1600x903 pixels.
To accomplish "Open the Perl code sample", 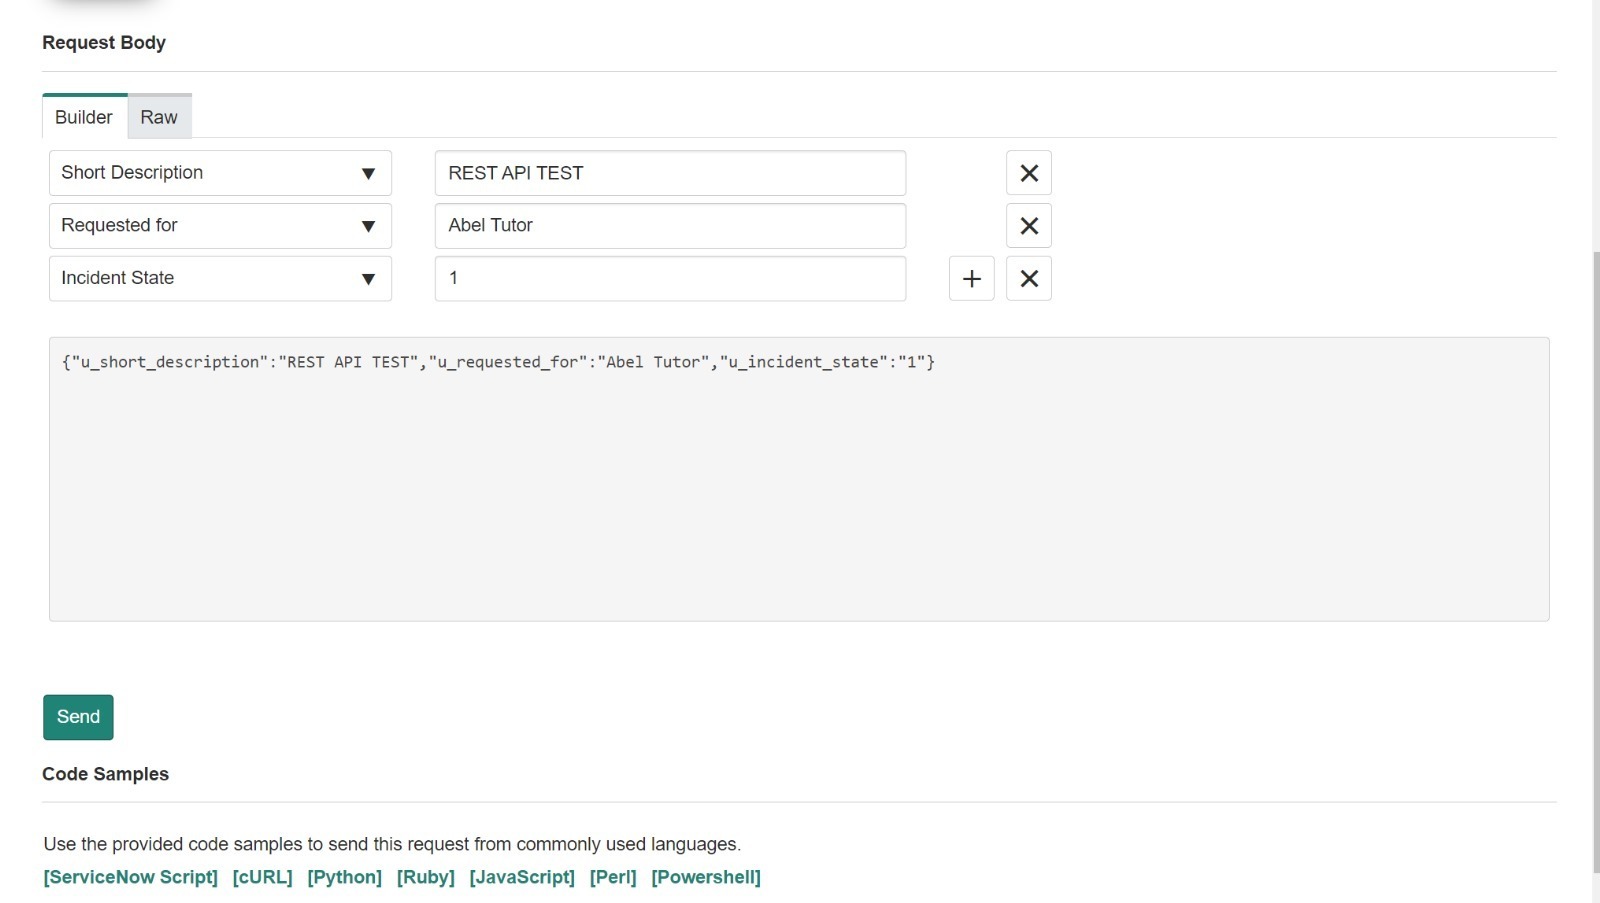I will click(x=613, y=877).
